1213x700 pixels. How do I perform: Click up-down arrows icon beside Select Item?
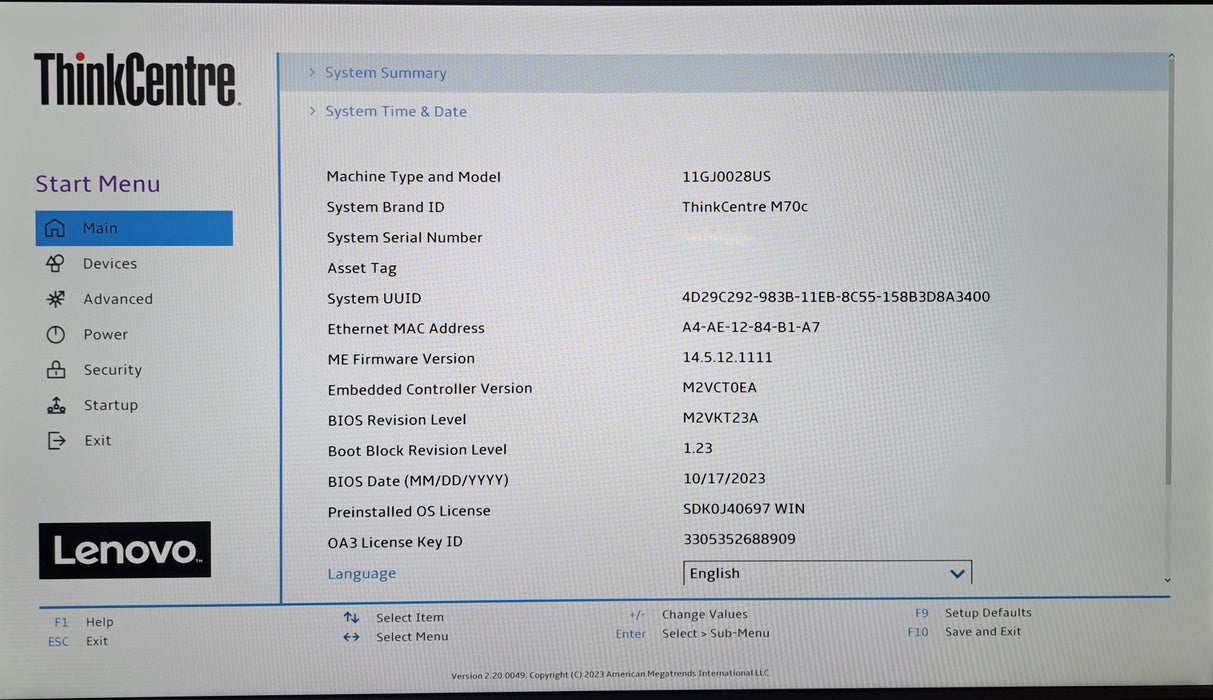click(351, 617)
